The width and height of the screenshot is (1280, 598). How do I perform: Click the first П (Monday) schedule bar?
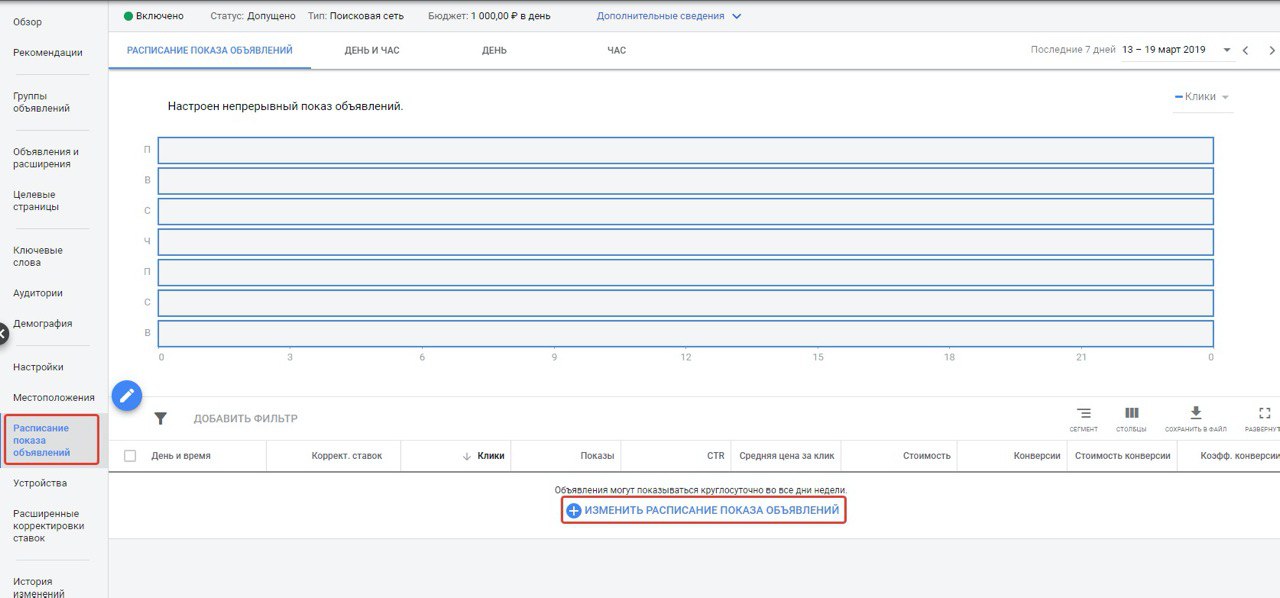[x=685, y=150]
